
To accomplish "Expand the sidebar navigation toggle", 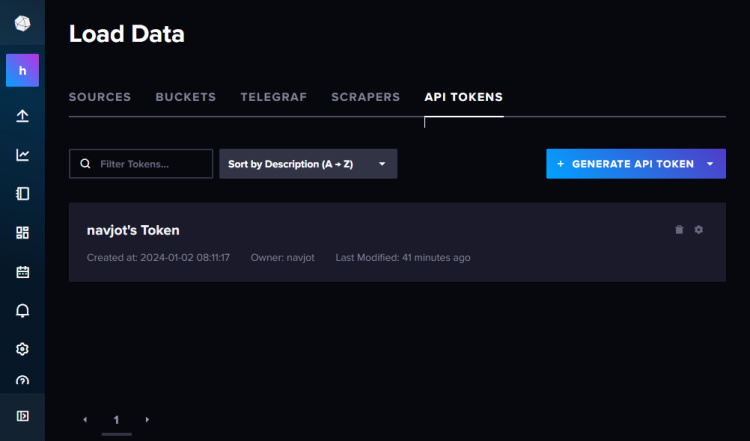I will [x=22, y=416].
